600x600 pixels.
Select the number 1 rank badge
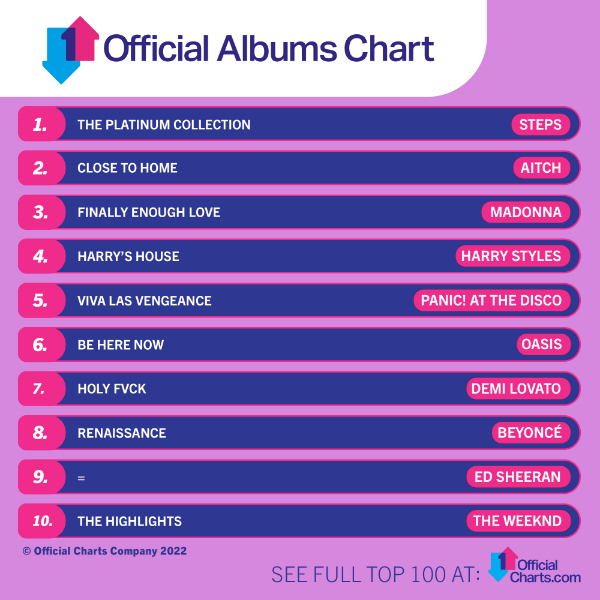tap(41, 124)
